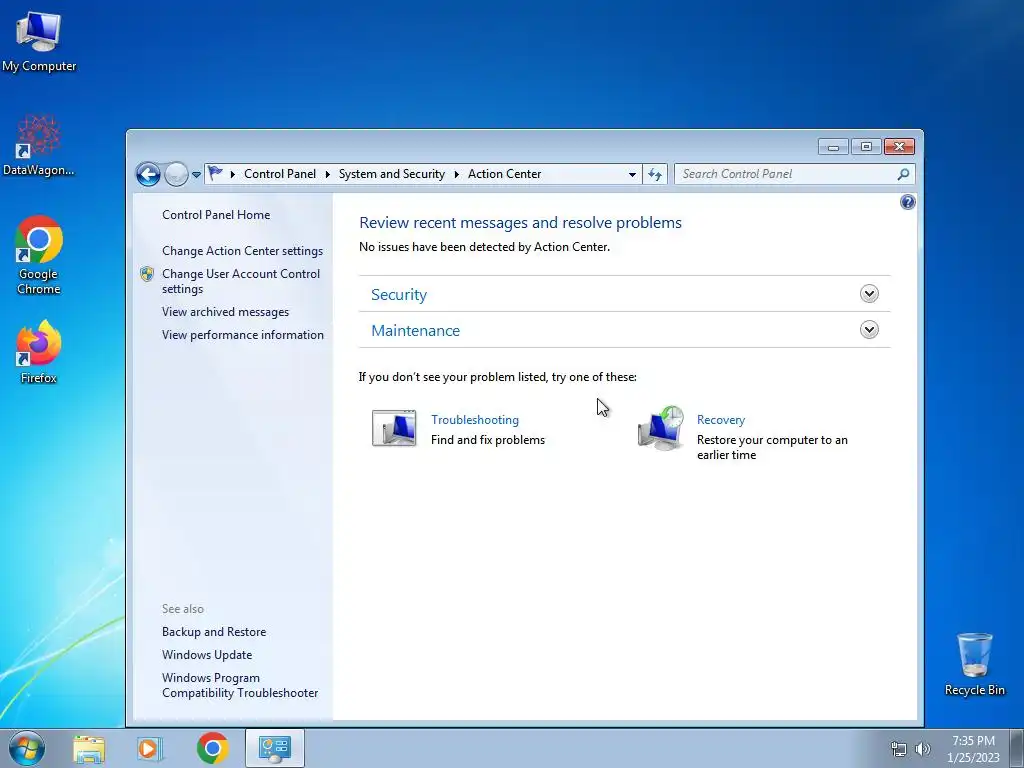Click the network tray icon
The height and width of the screenshot is (768, 1024).
(x=899, y=749)
